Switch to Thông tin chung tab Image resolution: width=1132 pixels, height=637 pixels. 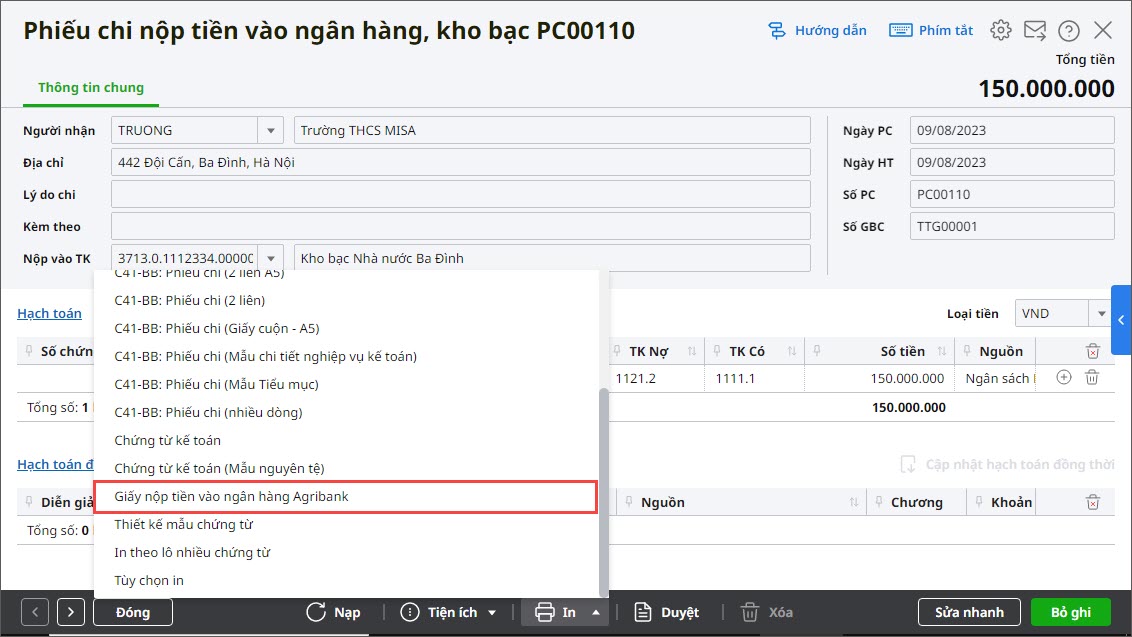(91, 88)
